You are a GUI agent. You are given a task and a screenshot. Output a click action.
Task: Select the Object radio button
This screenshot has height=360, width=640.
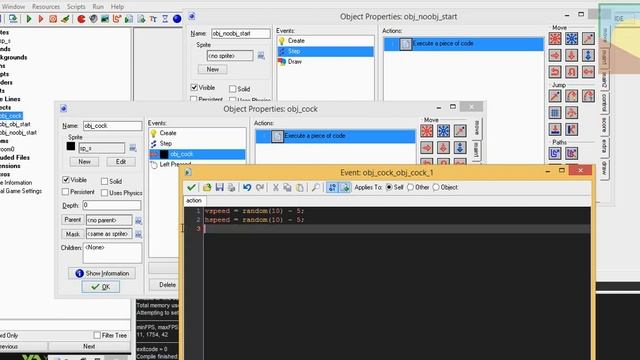click(436, 187)
